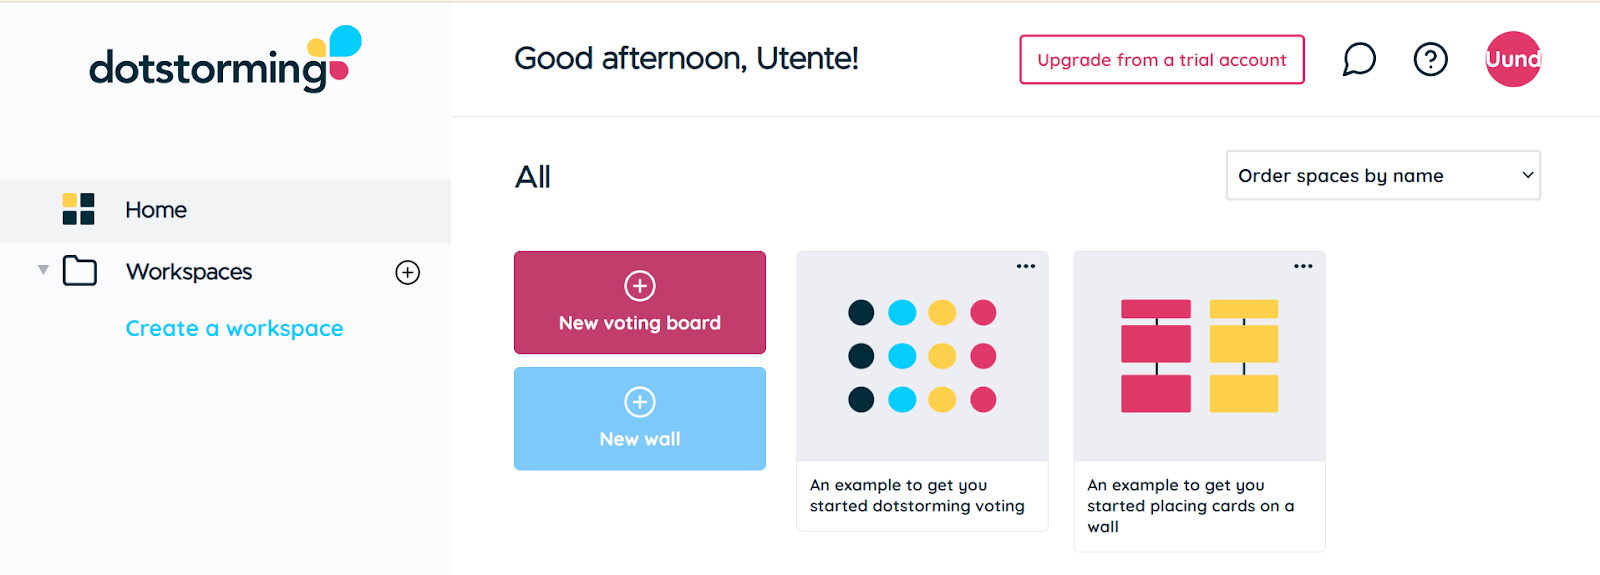Open three-dot menu on voting example card
Image resolution: width=1600 pixels, height=575 pixels.
(1026, 266)
